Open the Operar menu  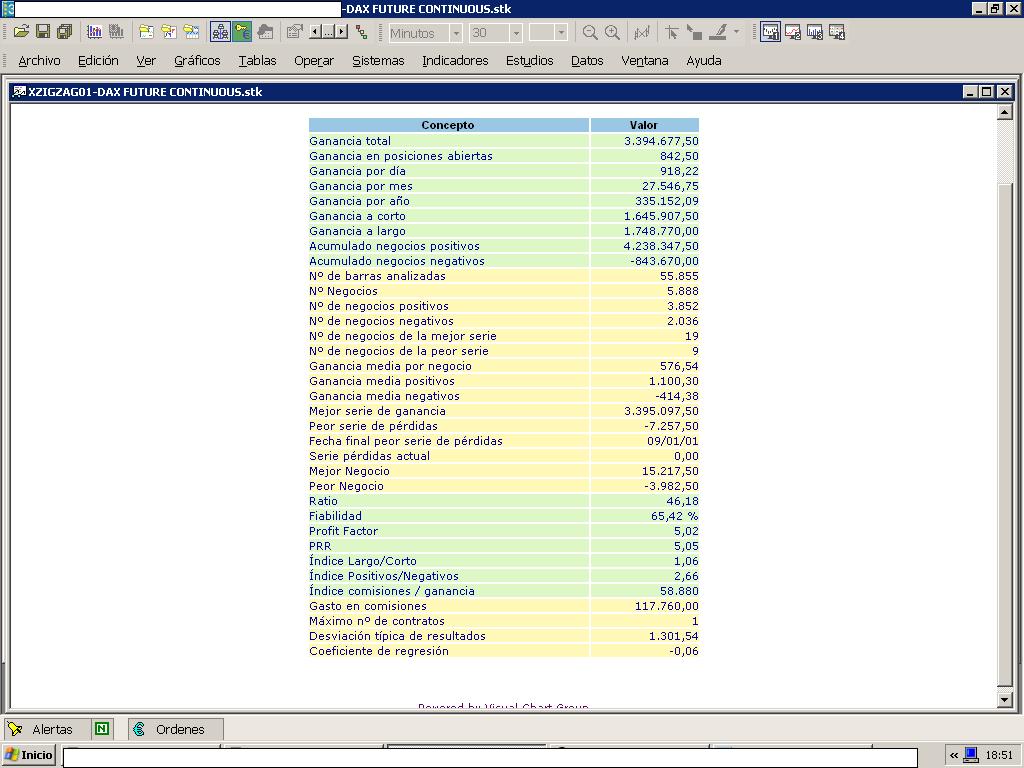pos(313,61)
